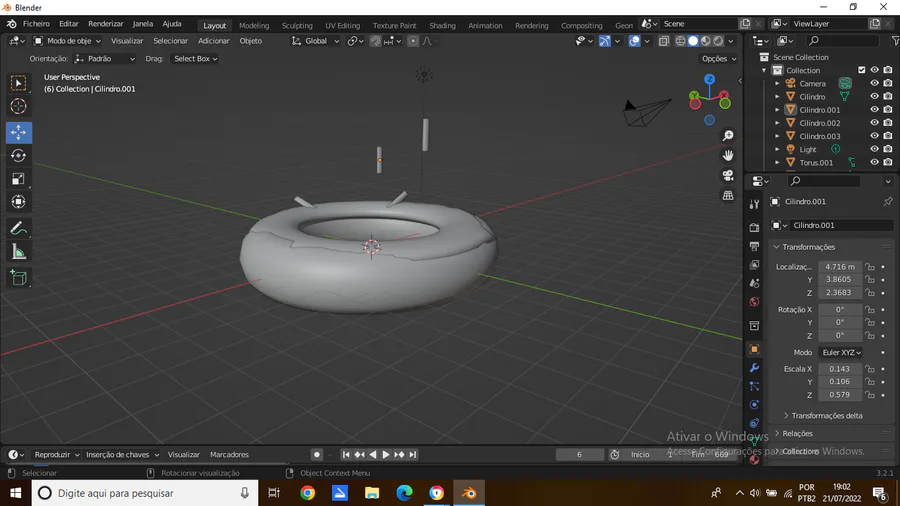Open the Modifiers wrench tab
This screenshot has width=900, height=506.
754,368
